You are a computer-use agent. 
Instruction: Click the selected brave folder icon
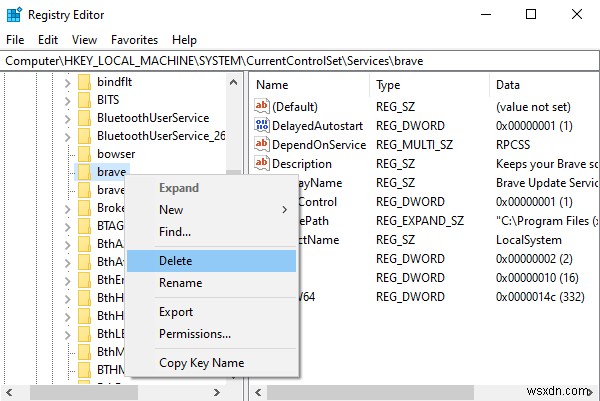click(84, 172)
